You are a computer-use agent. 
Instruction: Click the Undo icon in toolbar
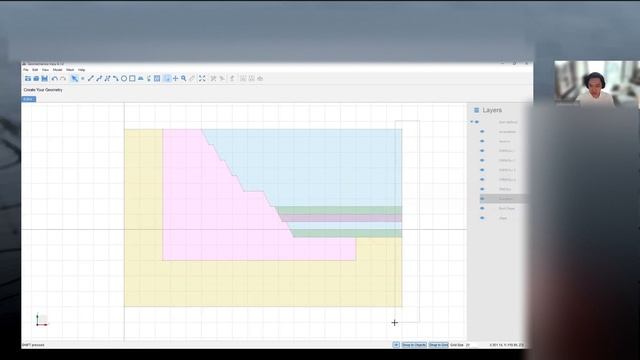[x=54, y=78]
